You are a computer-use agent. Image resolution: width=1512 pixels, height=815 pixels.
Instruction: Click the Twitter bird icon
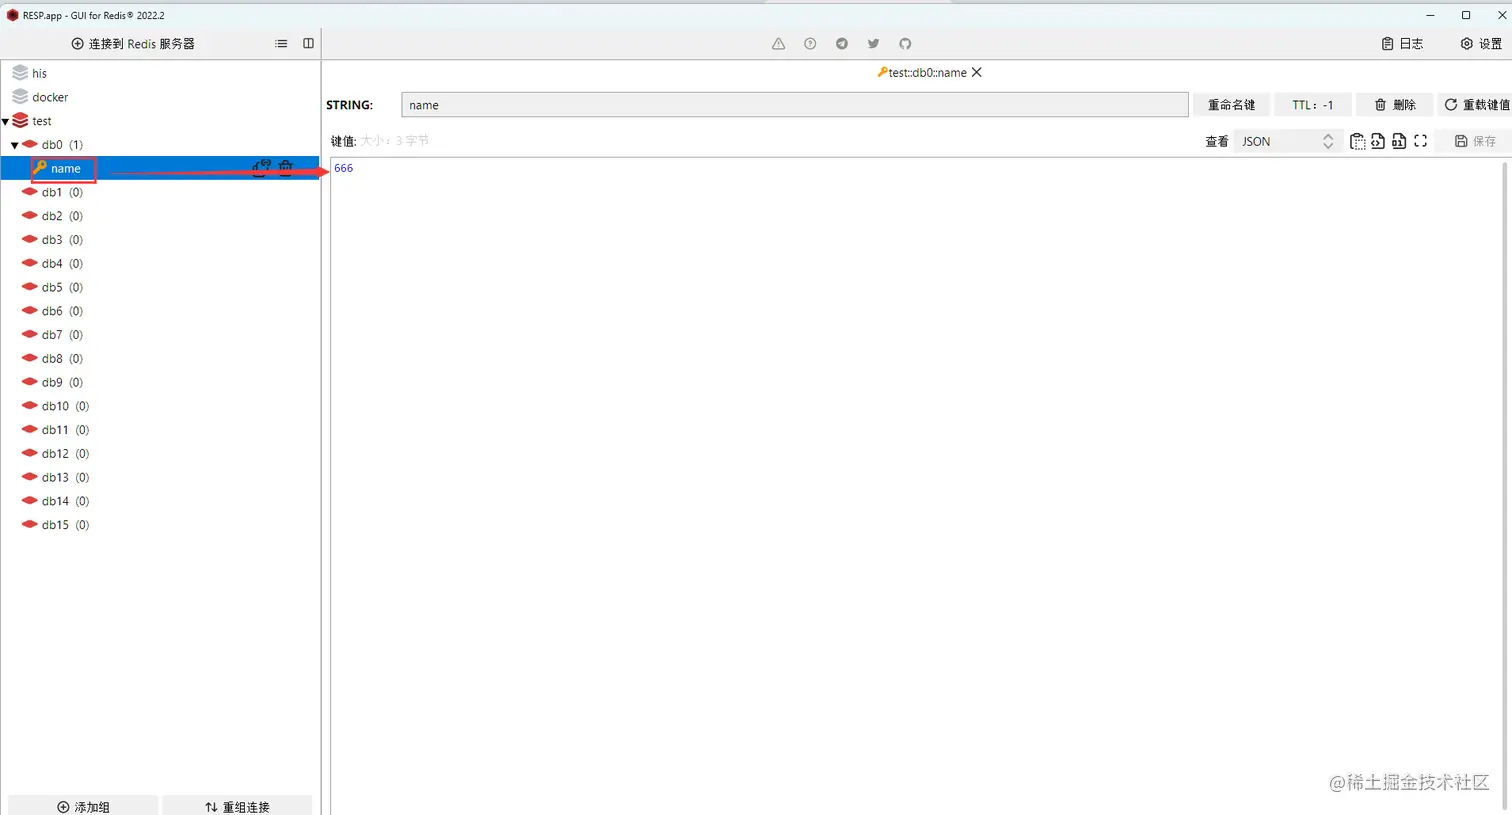pos(873,44)
